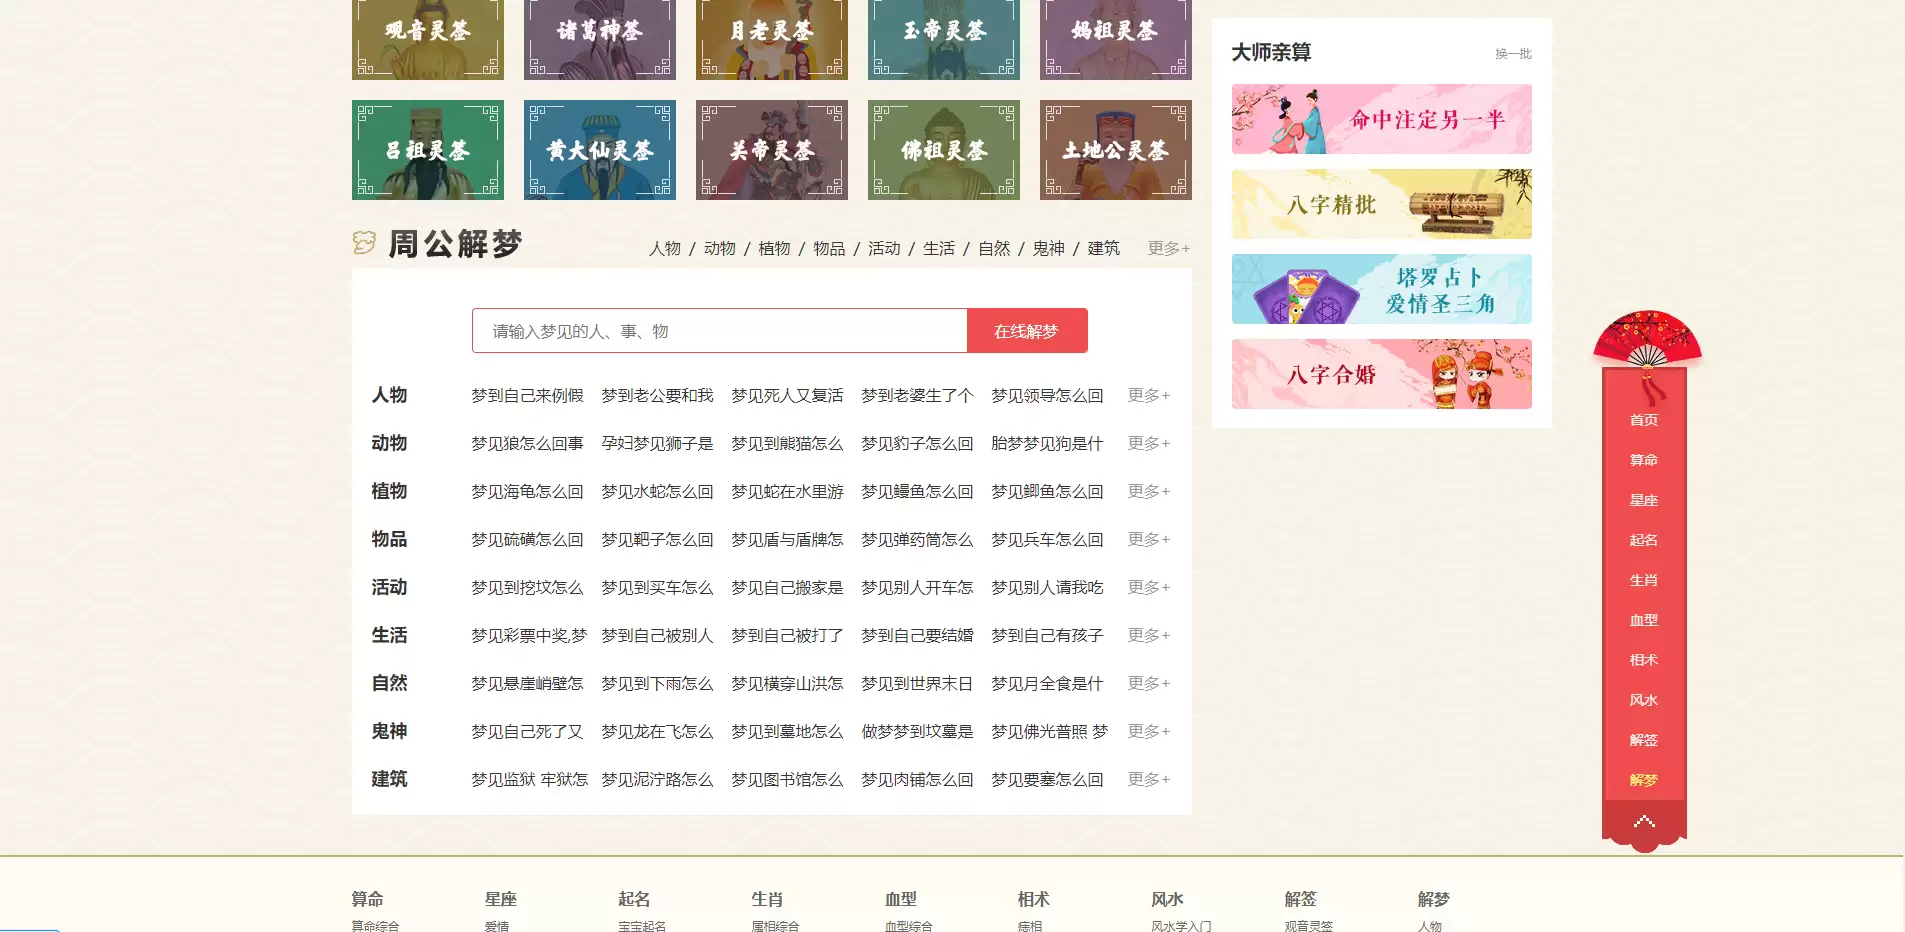Image resolution: width=1905 pixels, height=932 pixels.
Task: Expand 更多+ in the 自然 row
Action: (x=1149, y=683)
